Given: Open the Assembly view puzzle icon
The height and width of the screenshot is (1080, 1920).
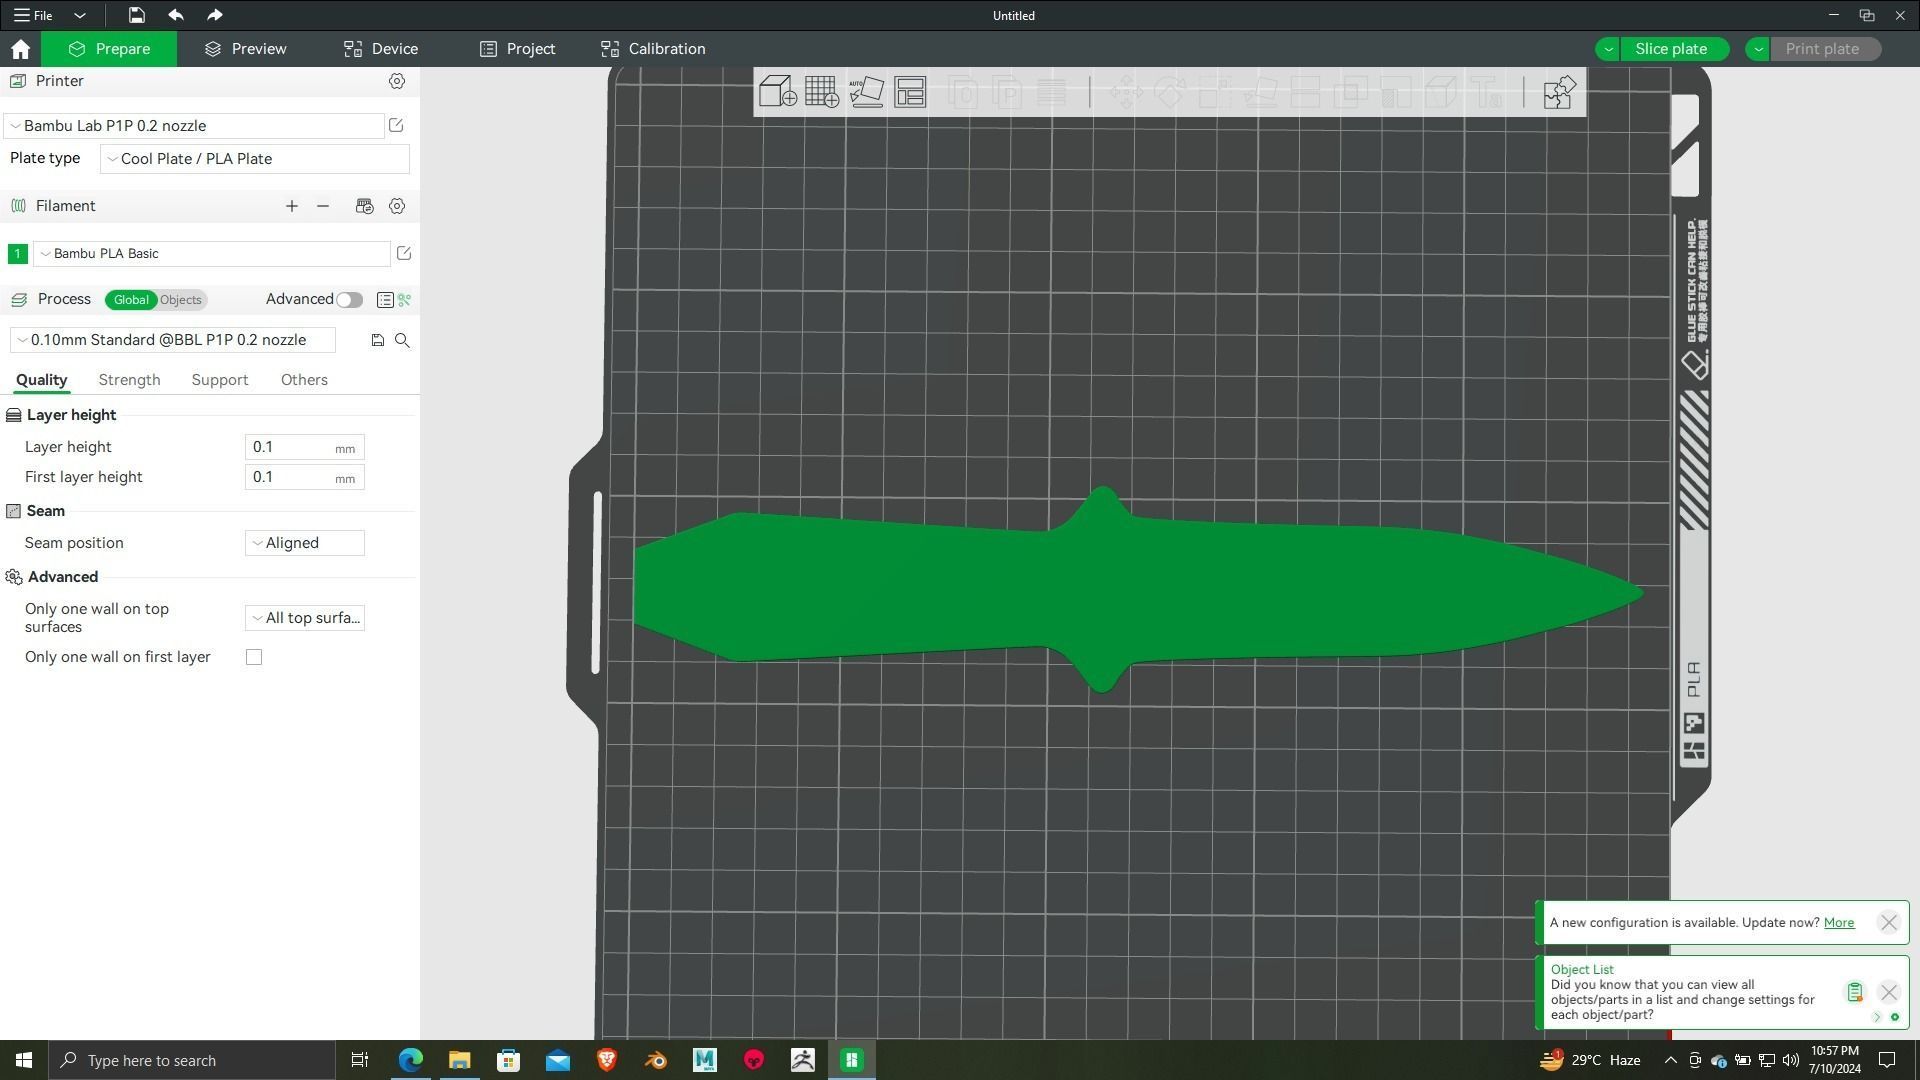Looking at the screenshot, I should [1559, 92].
